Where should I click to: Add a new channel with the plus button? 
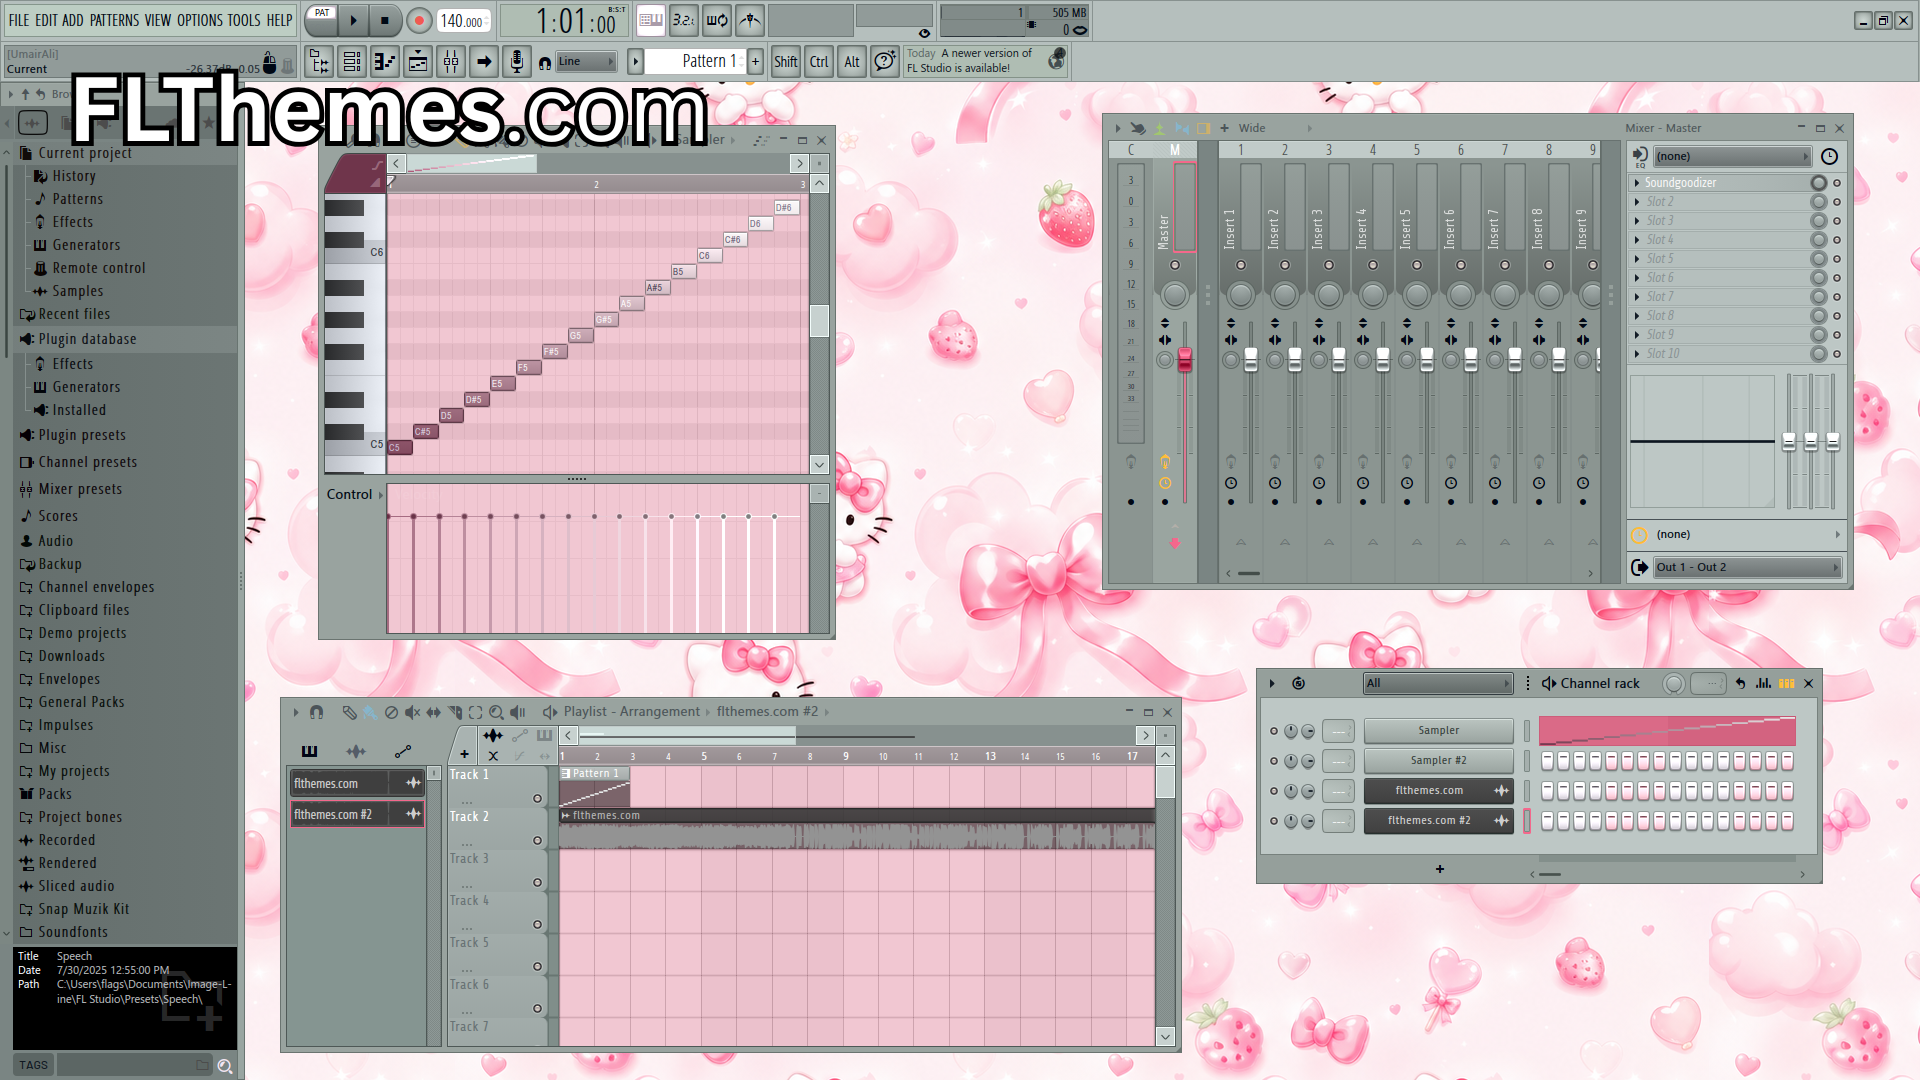click(x=1439, y=869)
